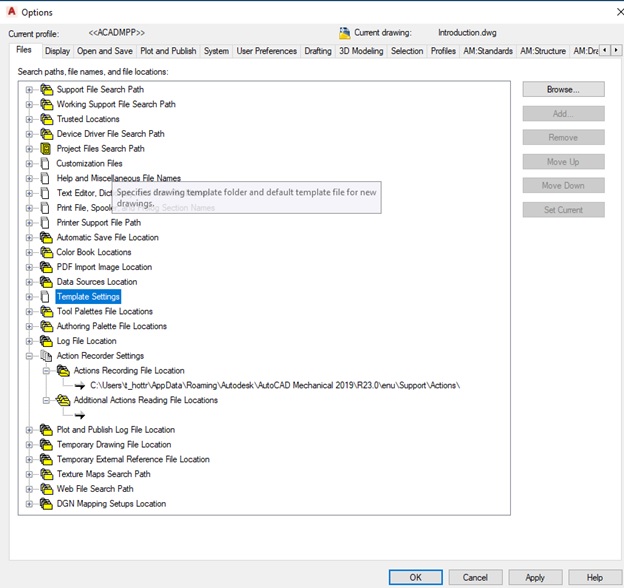Click the Tool Palettes File Locations folder icon
Screen dimensions: 624x588
(47, 312)
